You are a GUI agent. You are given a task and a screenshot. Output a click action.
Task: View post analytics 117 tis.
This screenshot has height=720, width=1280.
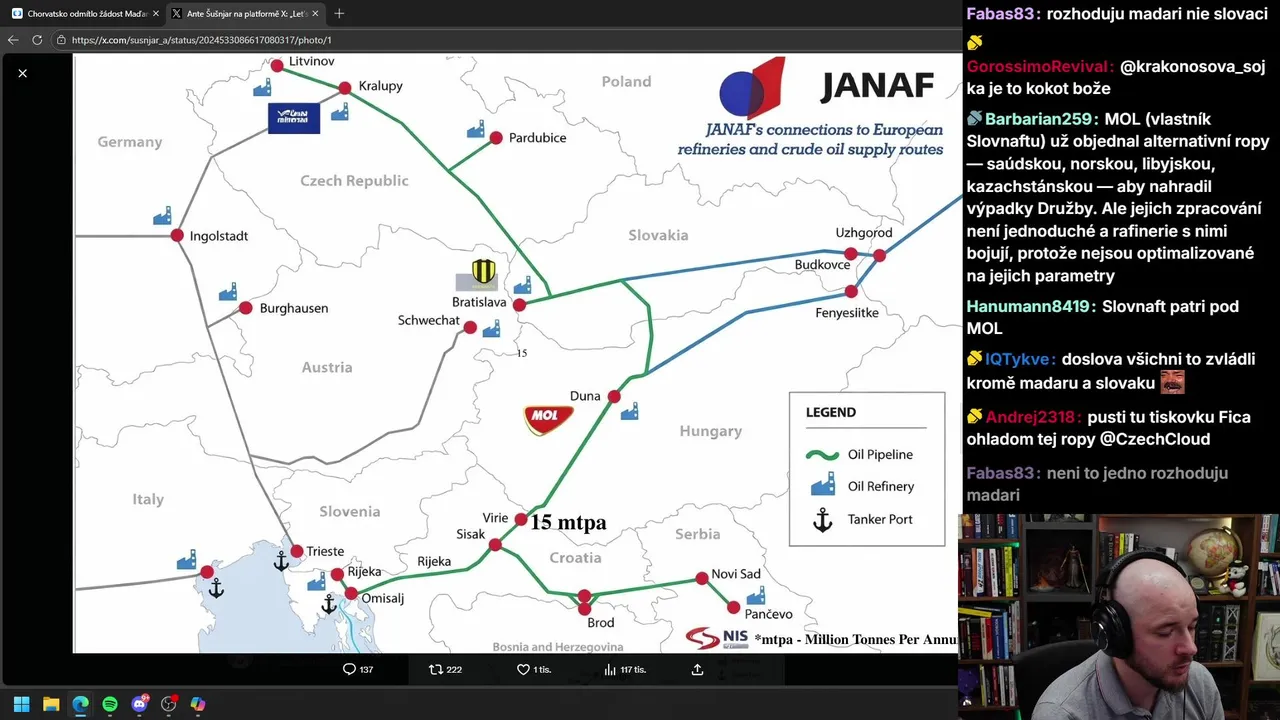pyautogui.click(x=626, y=669)
